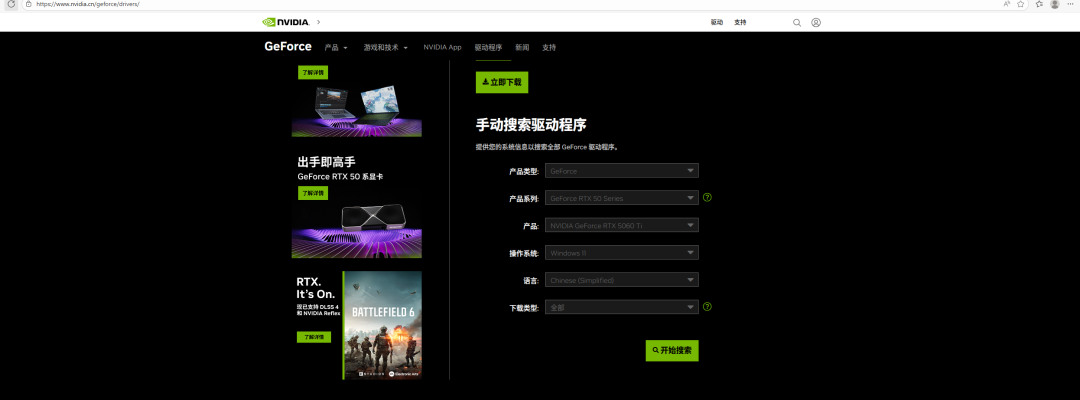The height and width of the screenshot is (400, 1080).
Task: Open NVIDIA App nav item
Action: coord(442,48)
